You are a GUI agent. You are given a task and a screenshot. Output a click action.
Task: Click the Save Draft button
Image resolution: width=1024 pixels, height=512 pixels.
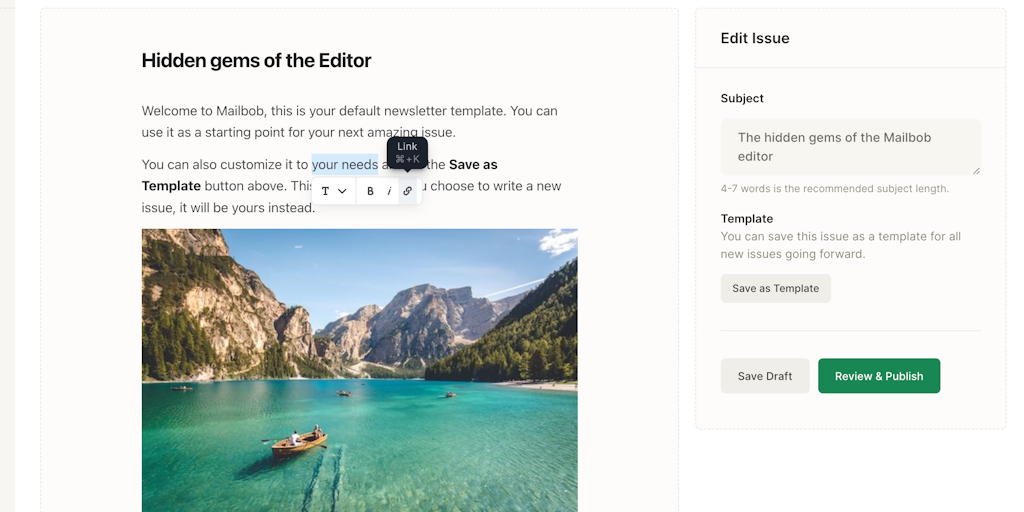pos(765,376)
